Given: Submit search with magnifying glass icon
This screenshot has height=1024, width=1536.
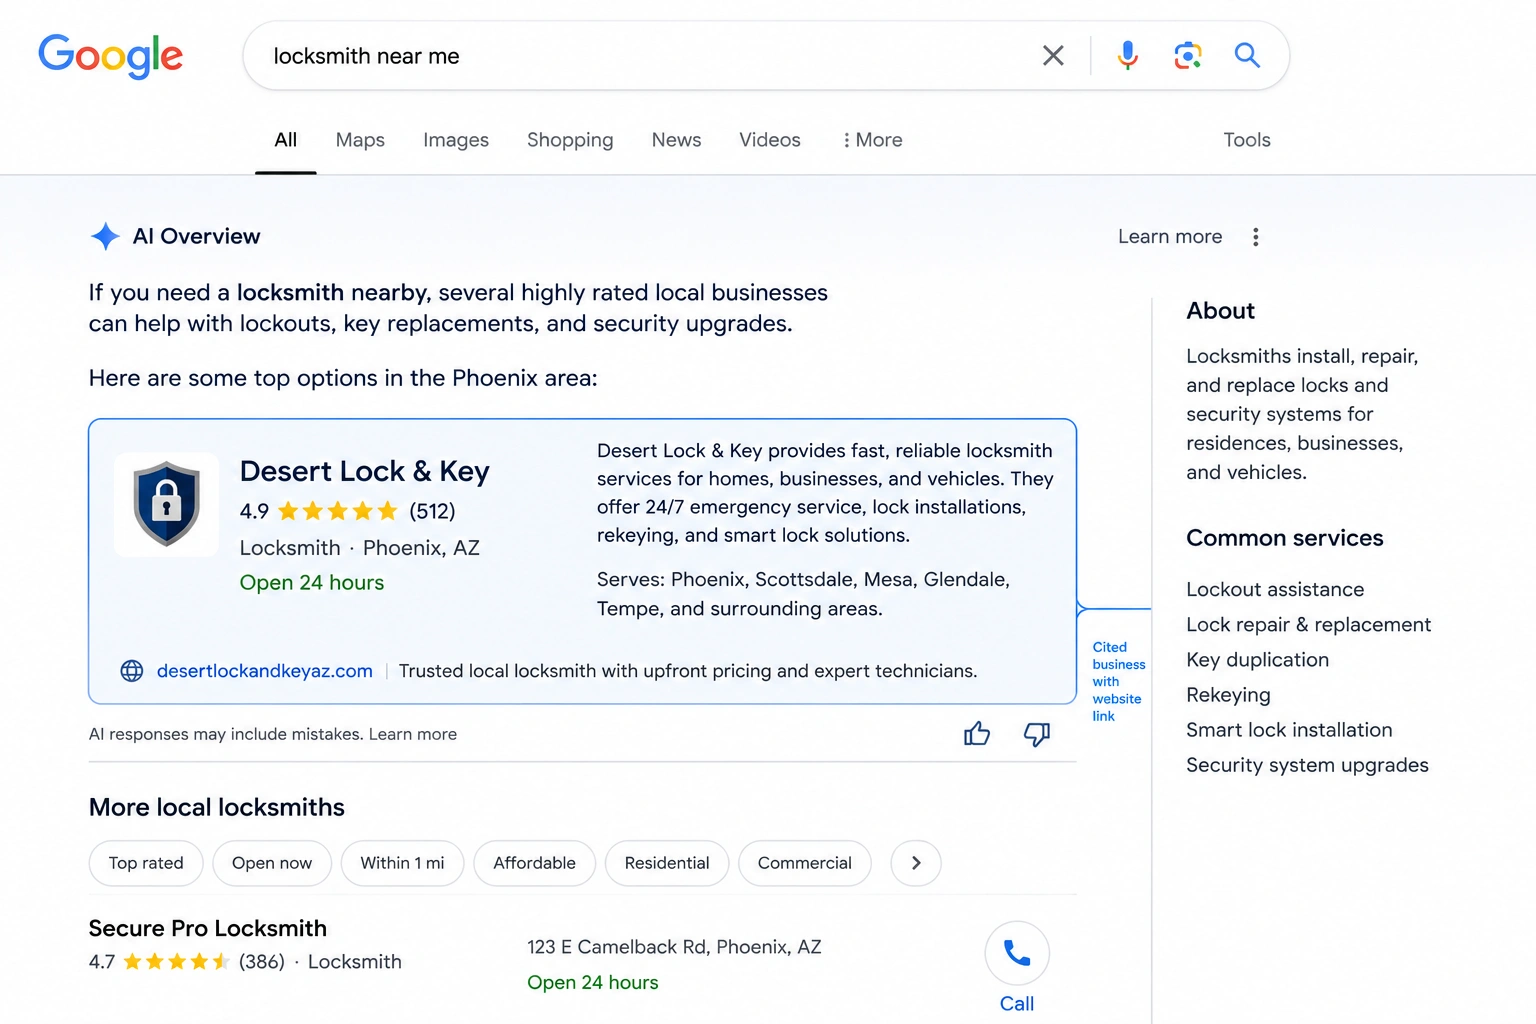Looking at the screenshot, I should point(1247,55).
